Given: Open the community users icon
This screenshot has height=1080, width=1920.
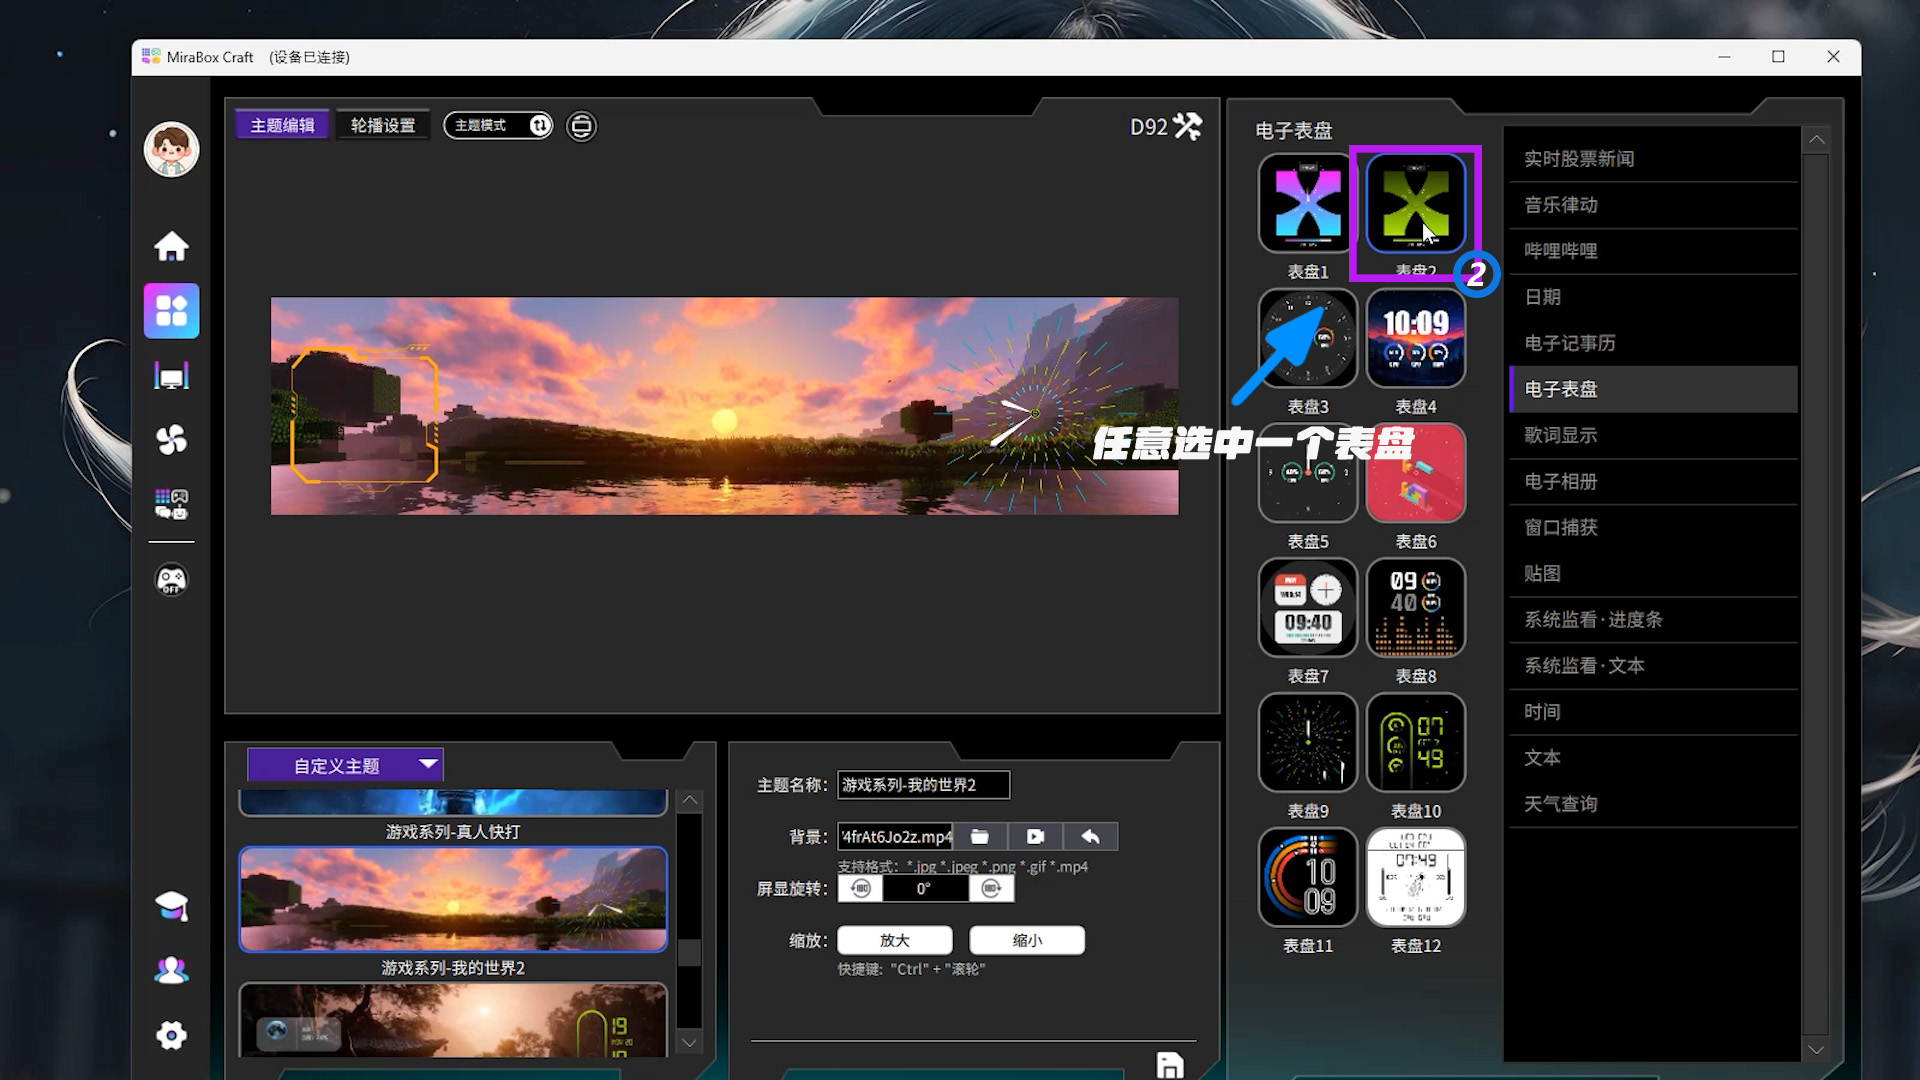Looking at the screenshot, I should (171, 970).
